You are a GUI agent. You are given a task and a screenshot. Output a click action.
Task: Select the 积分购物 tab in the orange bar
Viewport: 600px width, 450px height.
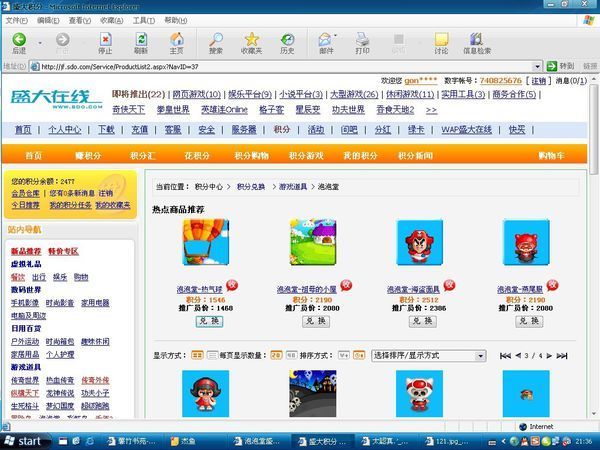[251, 155]
